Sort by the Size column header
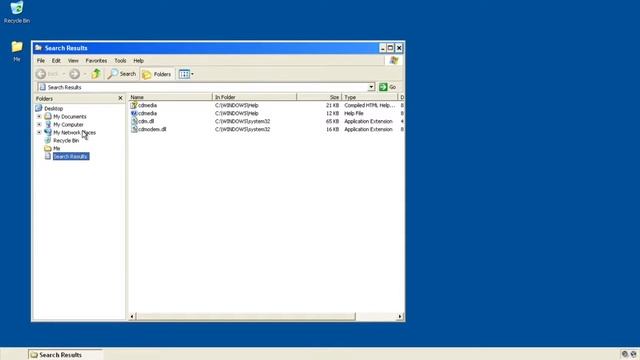The width and height of the screenshot is (640, 360). coord(319,97)
